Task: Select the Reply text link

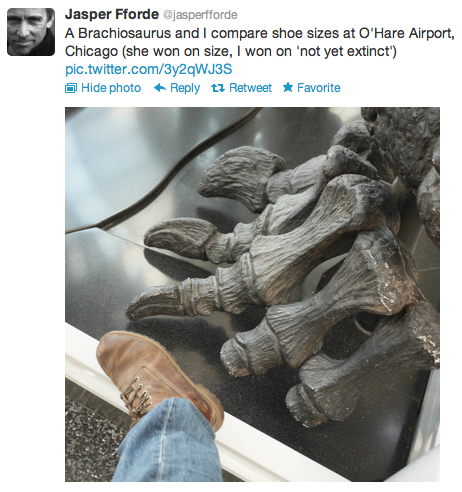Action: coord(185,88)
